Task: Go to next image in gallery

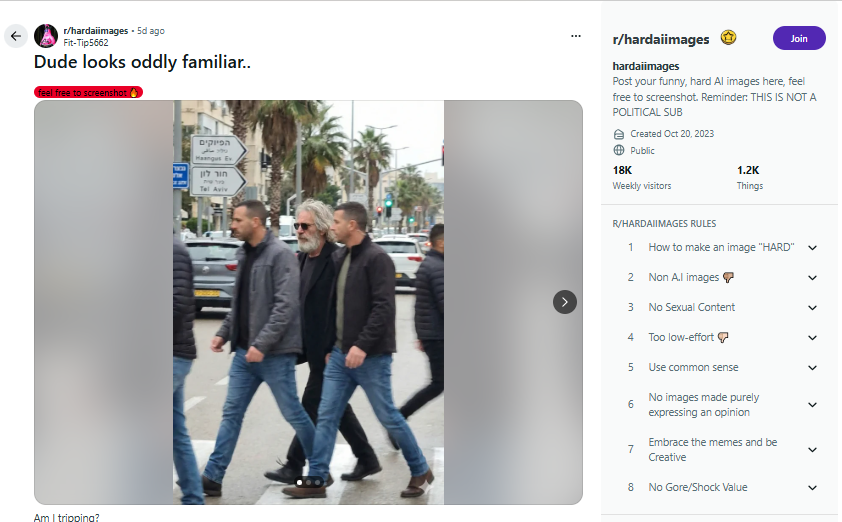Action: point(565,302)
